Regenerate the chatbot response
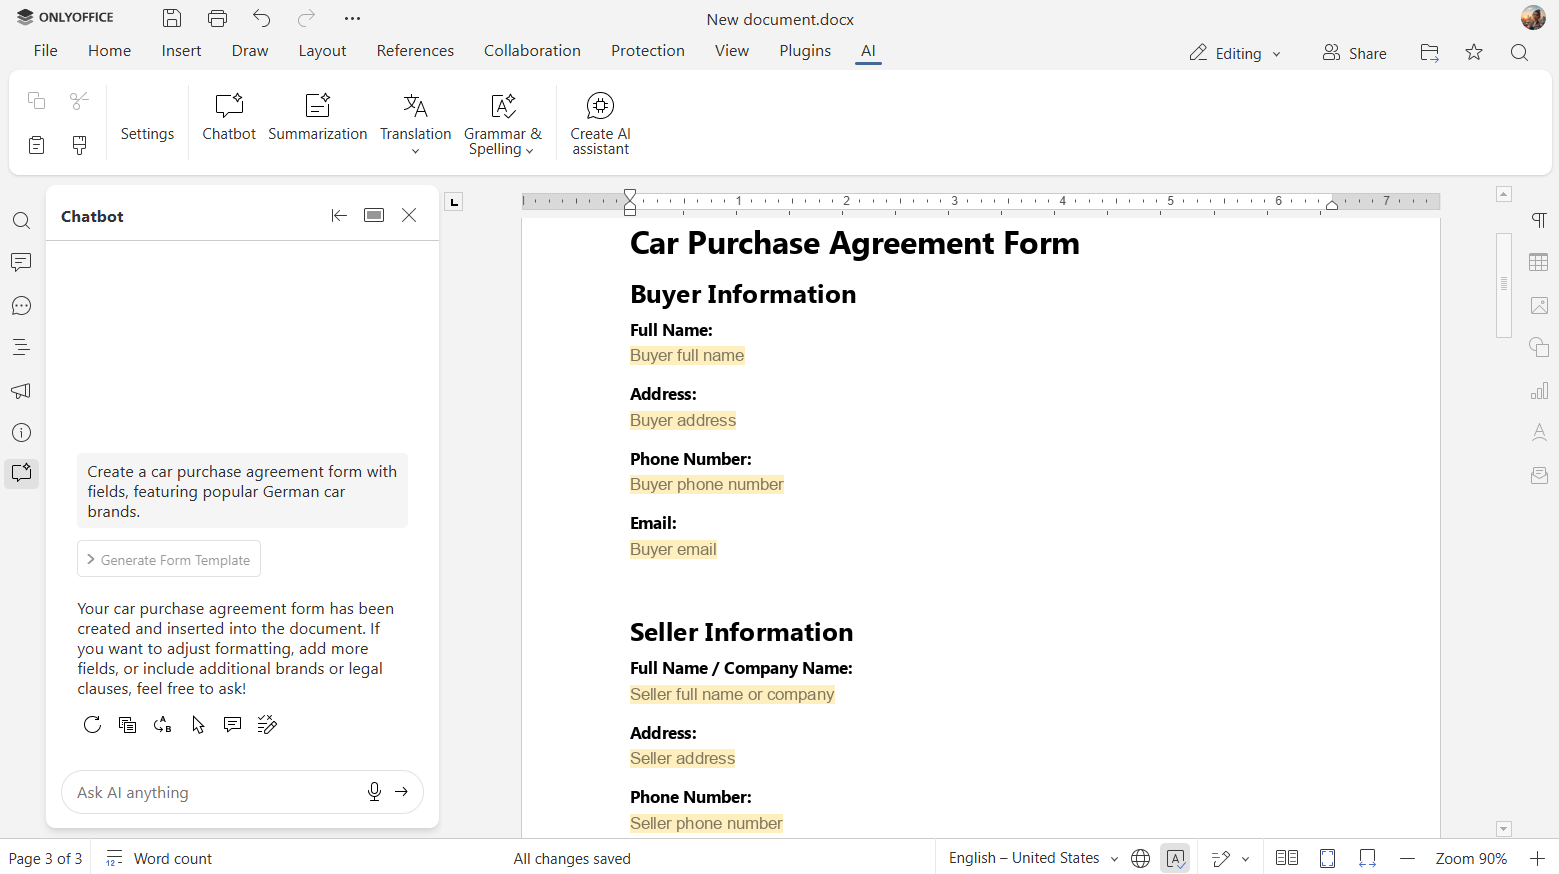 pos(92,724)
